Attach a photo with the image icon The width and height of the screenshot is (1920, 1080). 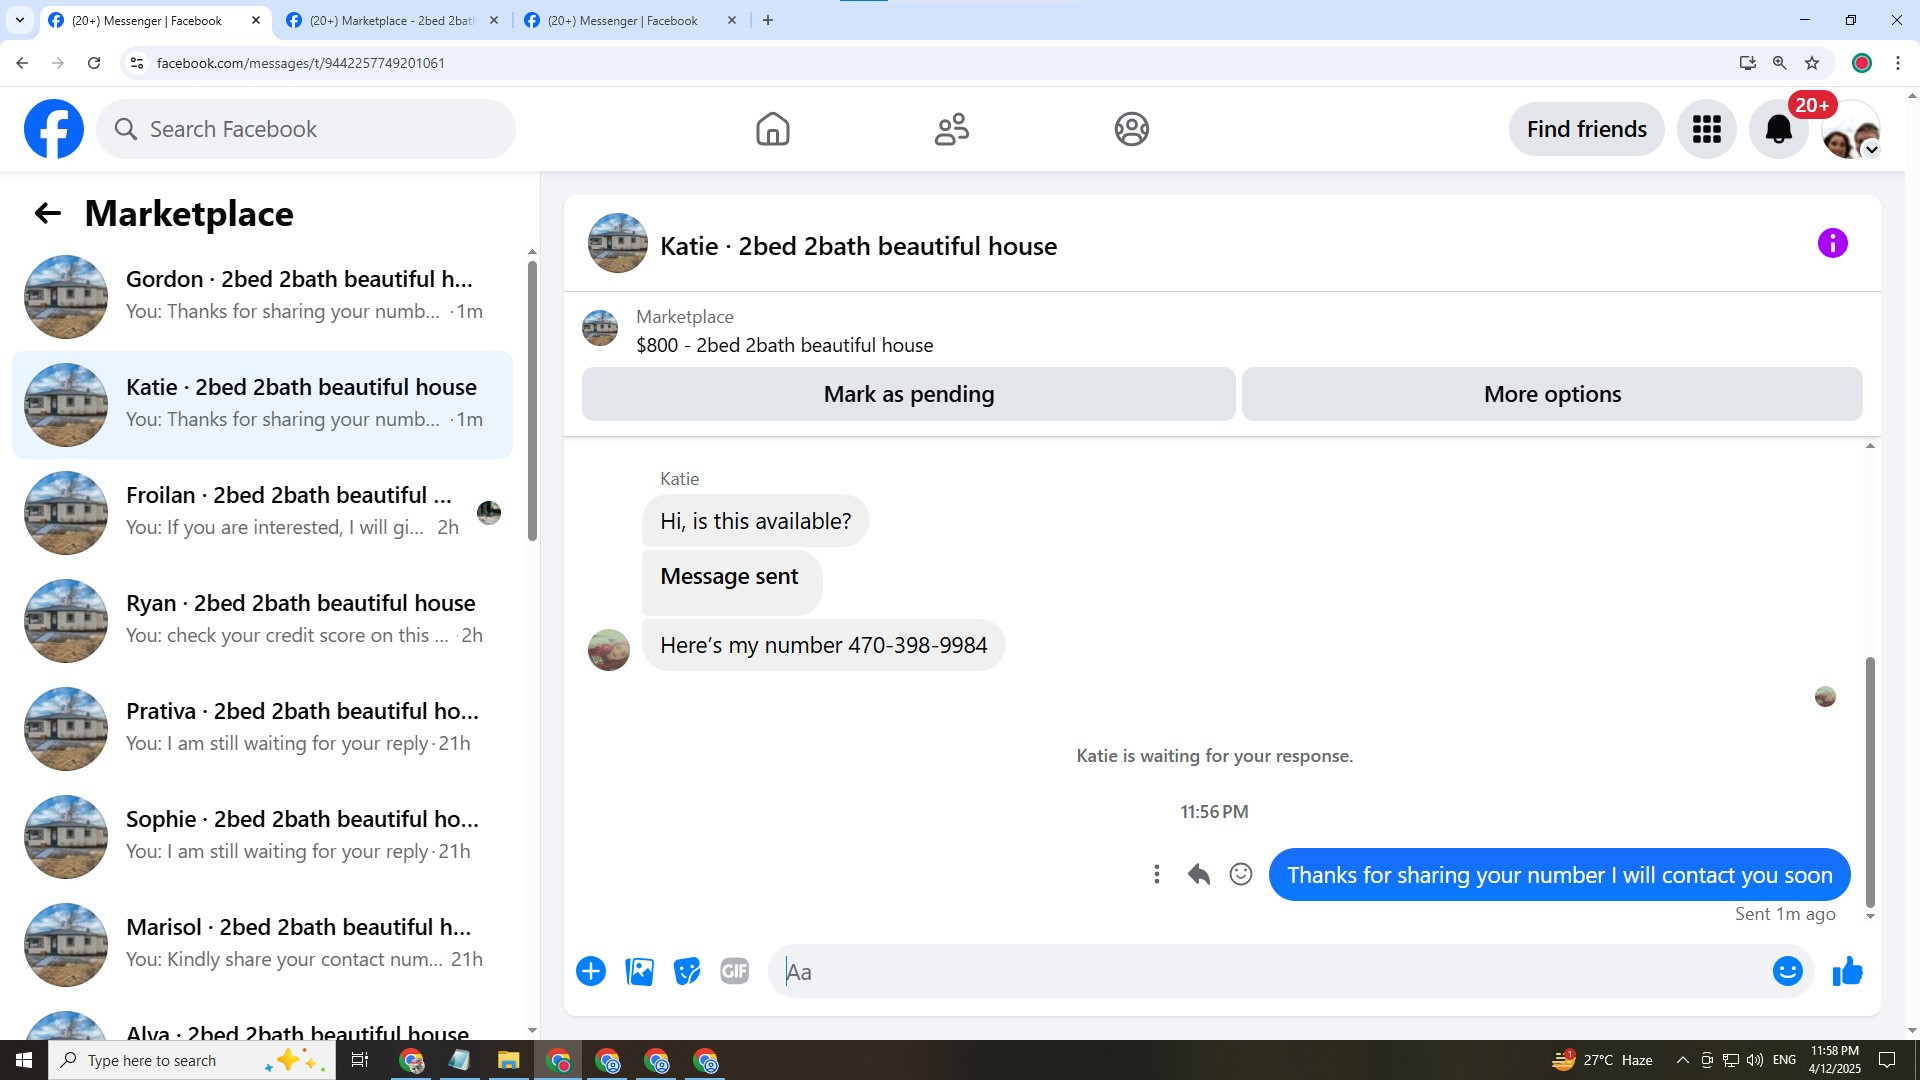(x=639, y=971)
